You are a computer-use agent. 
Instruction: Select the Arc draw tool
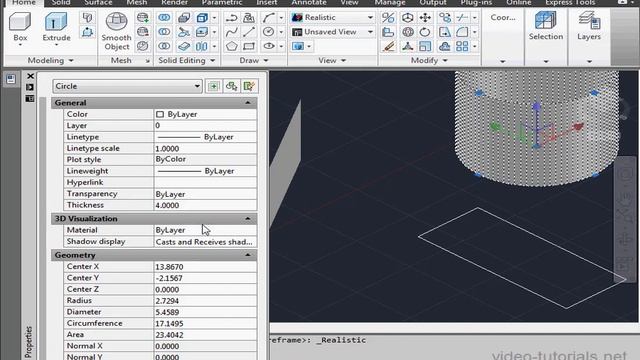point(269,18)
